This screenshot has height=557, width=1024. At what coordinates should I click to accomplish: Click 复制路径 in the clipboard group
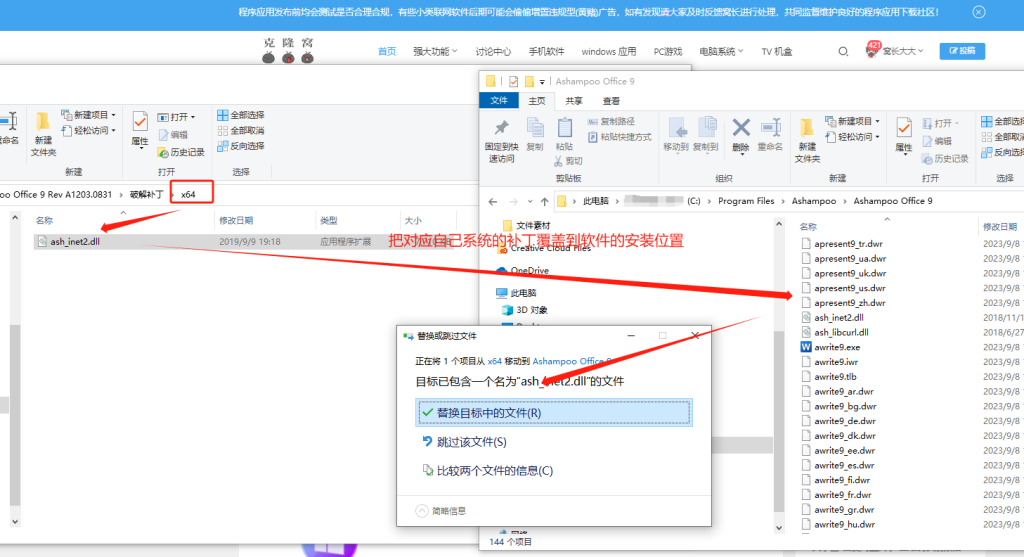click(x=611, y=121)
